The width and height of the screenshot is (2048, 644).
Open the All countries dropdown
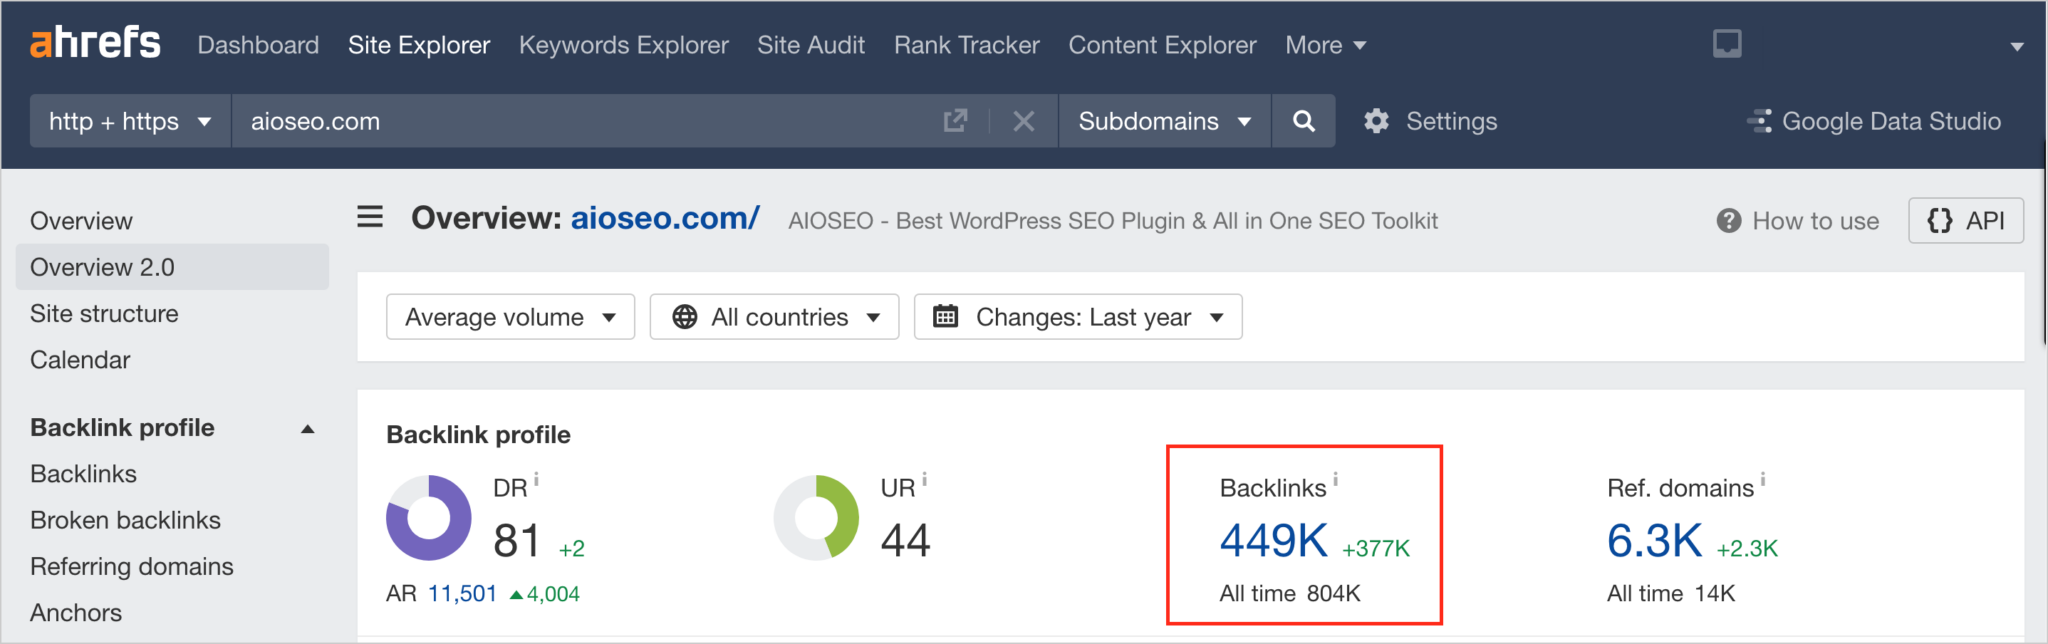click(x=774, y=317)
